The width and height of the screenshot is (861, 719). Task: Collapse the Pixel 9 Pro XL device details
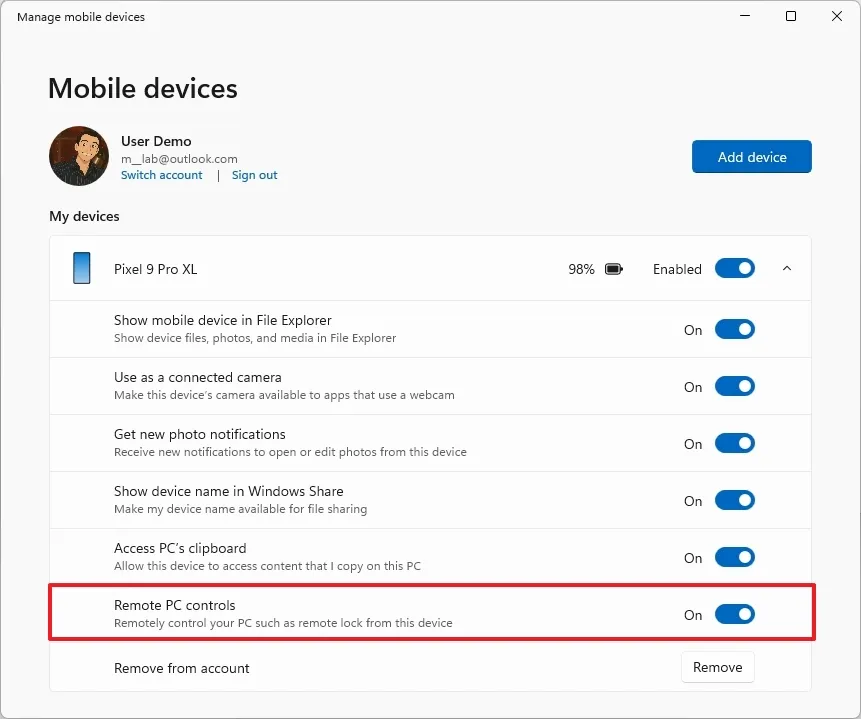(786, 268)
